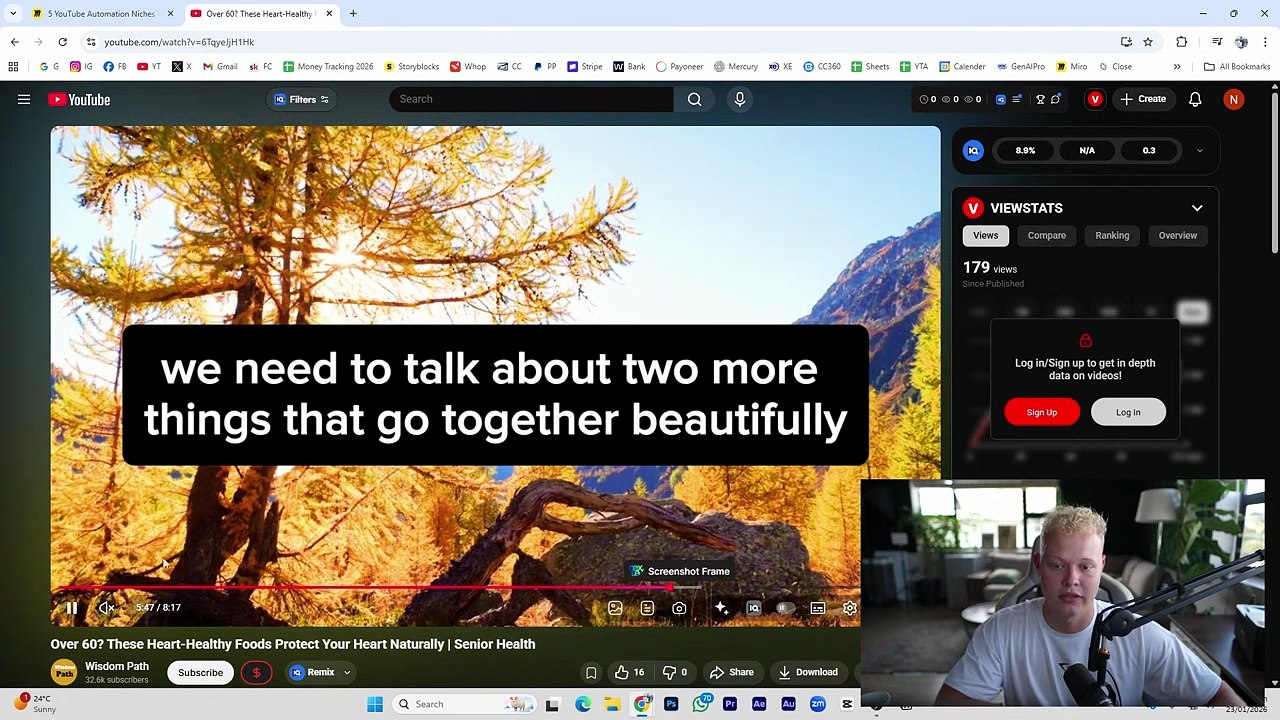This screenshot has width=1280, height=720.
Task: Click the browser address bar URL
Action: 179,42
